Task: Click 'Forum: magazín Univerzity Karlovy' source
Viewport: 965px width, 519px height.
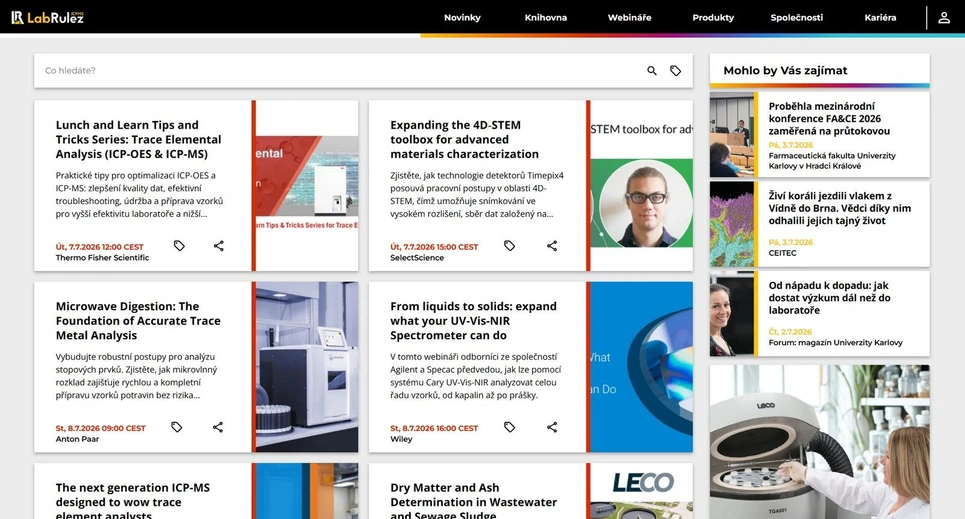Action: point(835,343)
